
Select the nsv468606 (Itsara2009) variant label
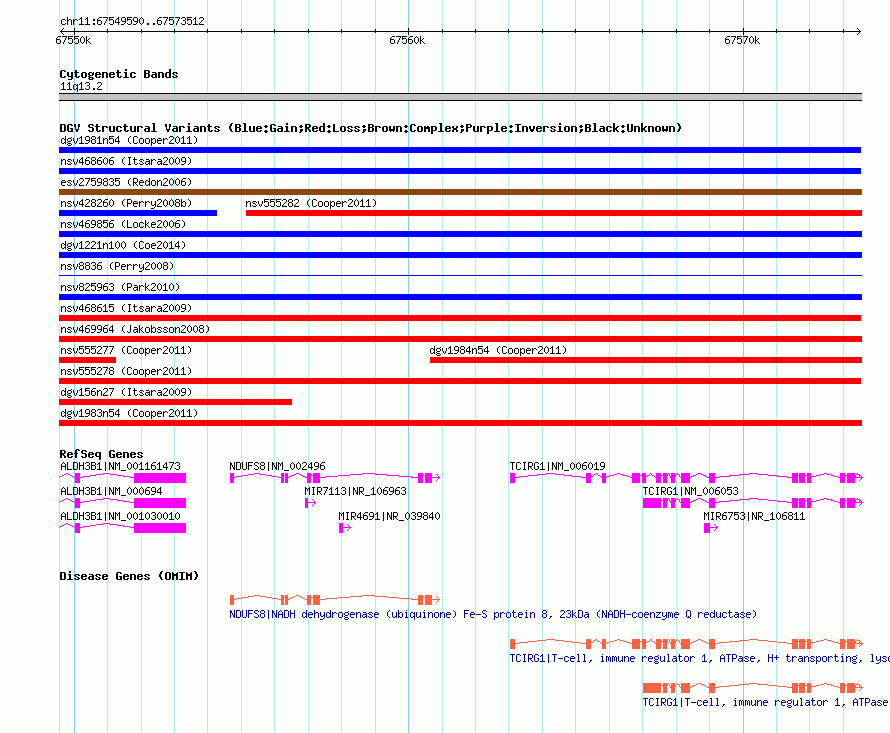tap(126, 161)
